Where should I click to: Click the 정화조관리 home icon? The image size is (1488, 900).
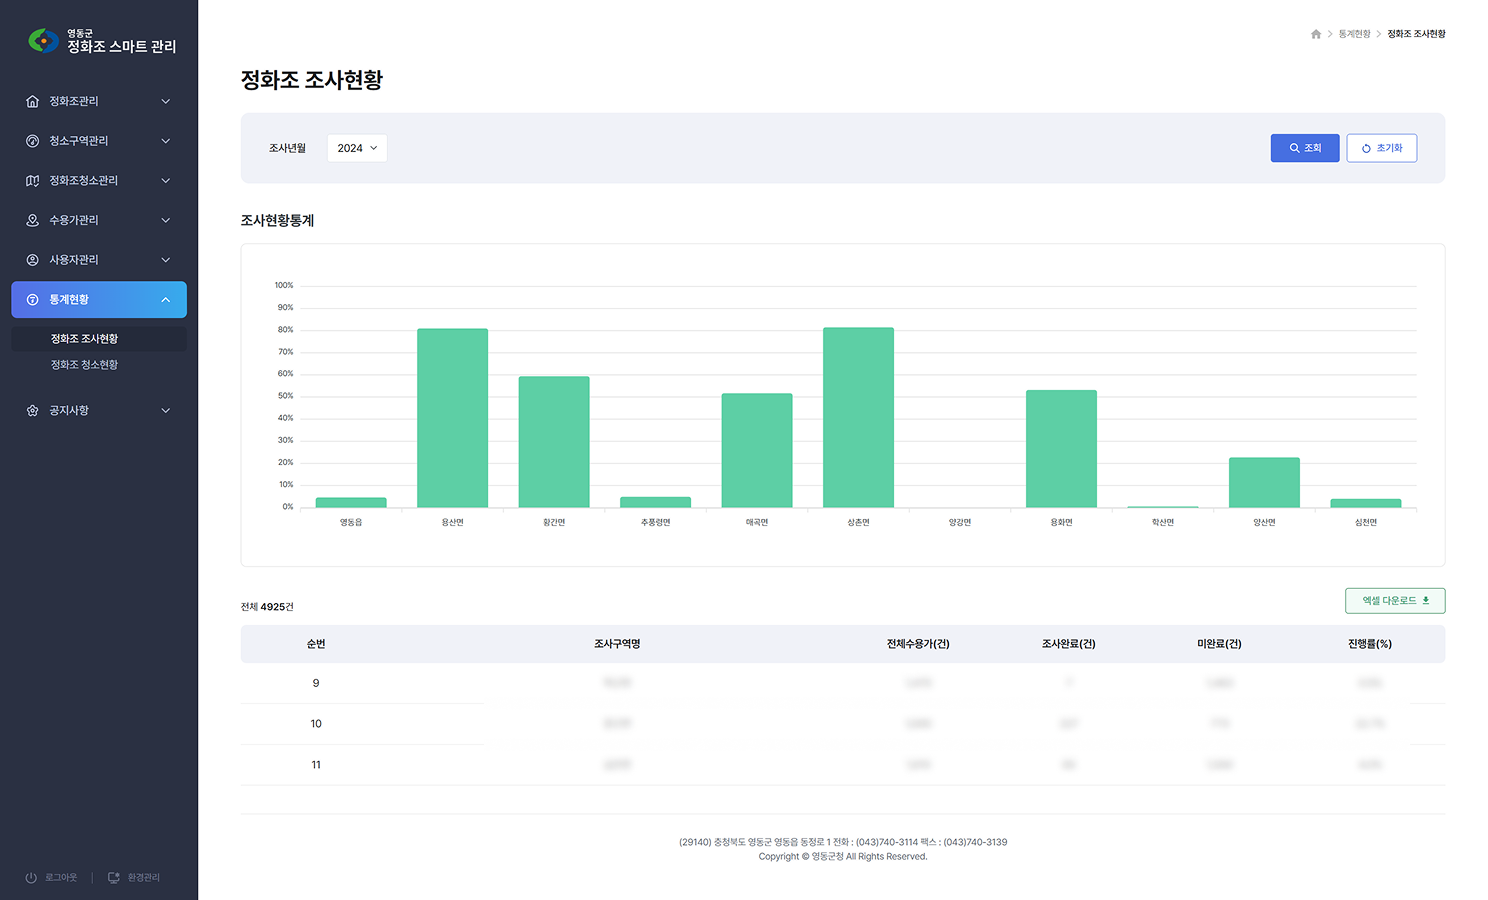point(33,101)
